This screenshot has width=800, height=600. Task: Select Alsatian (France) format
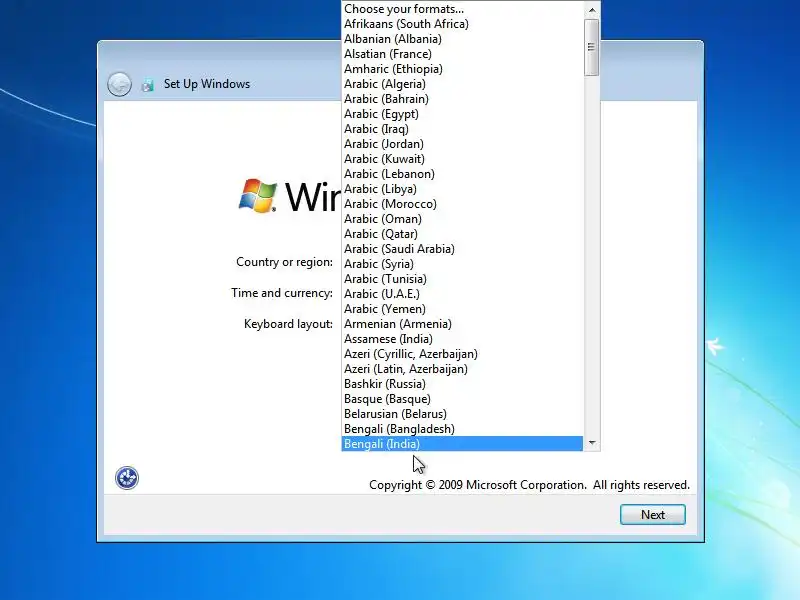[462, 54]
